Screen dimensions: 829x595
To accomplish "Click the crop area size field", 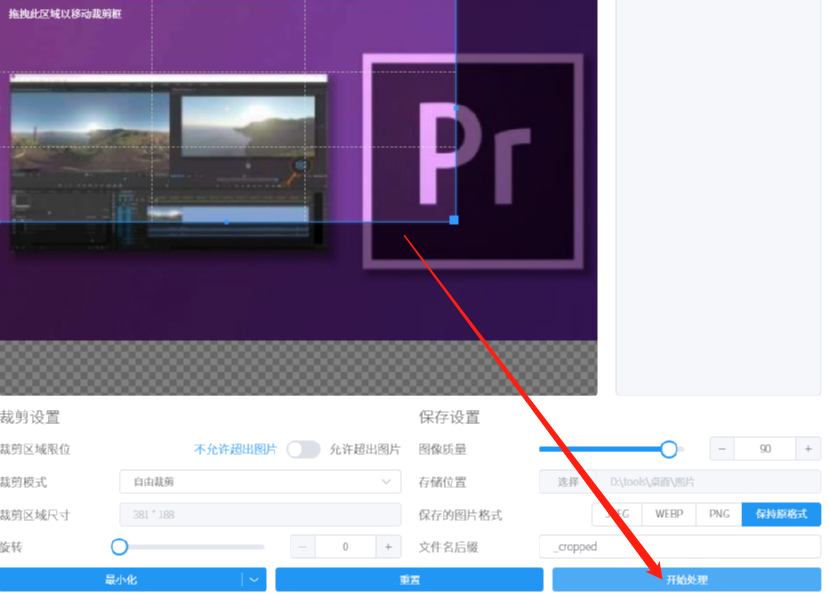I will click(260, 515).
